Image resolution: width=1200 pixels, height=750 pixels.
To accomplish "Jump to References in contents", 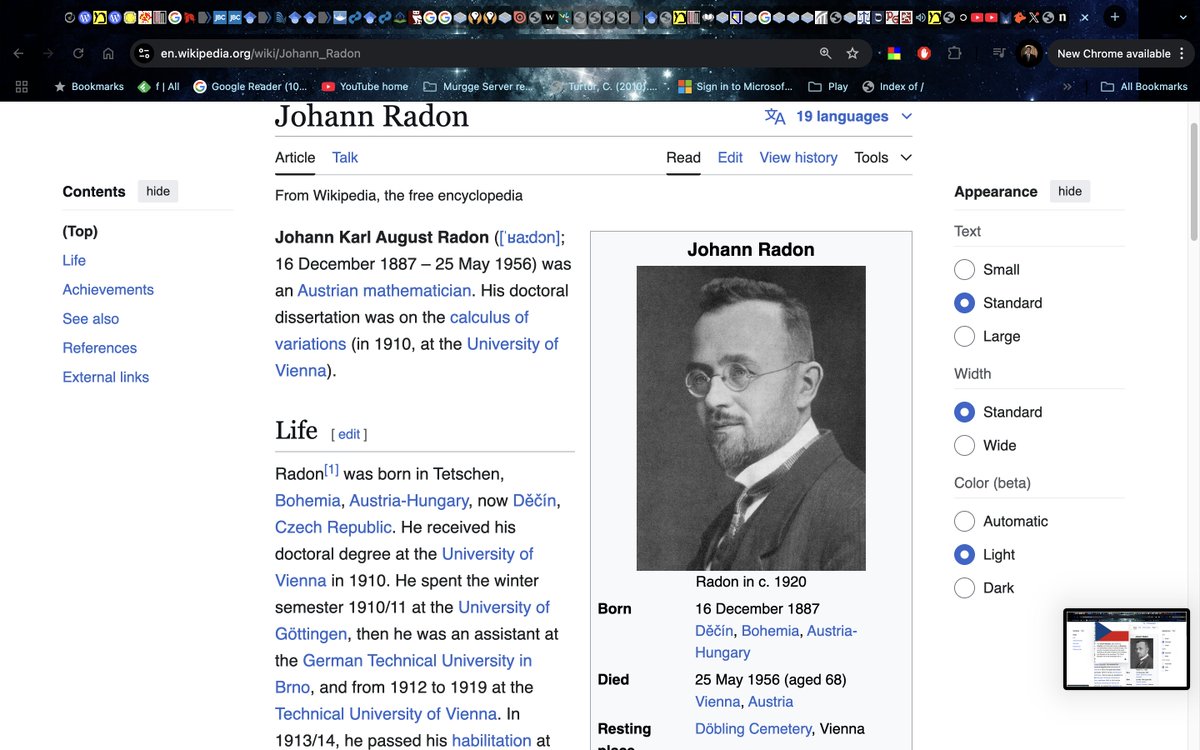I will [x=99, y=348].
